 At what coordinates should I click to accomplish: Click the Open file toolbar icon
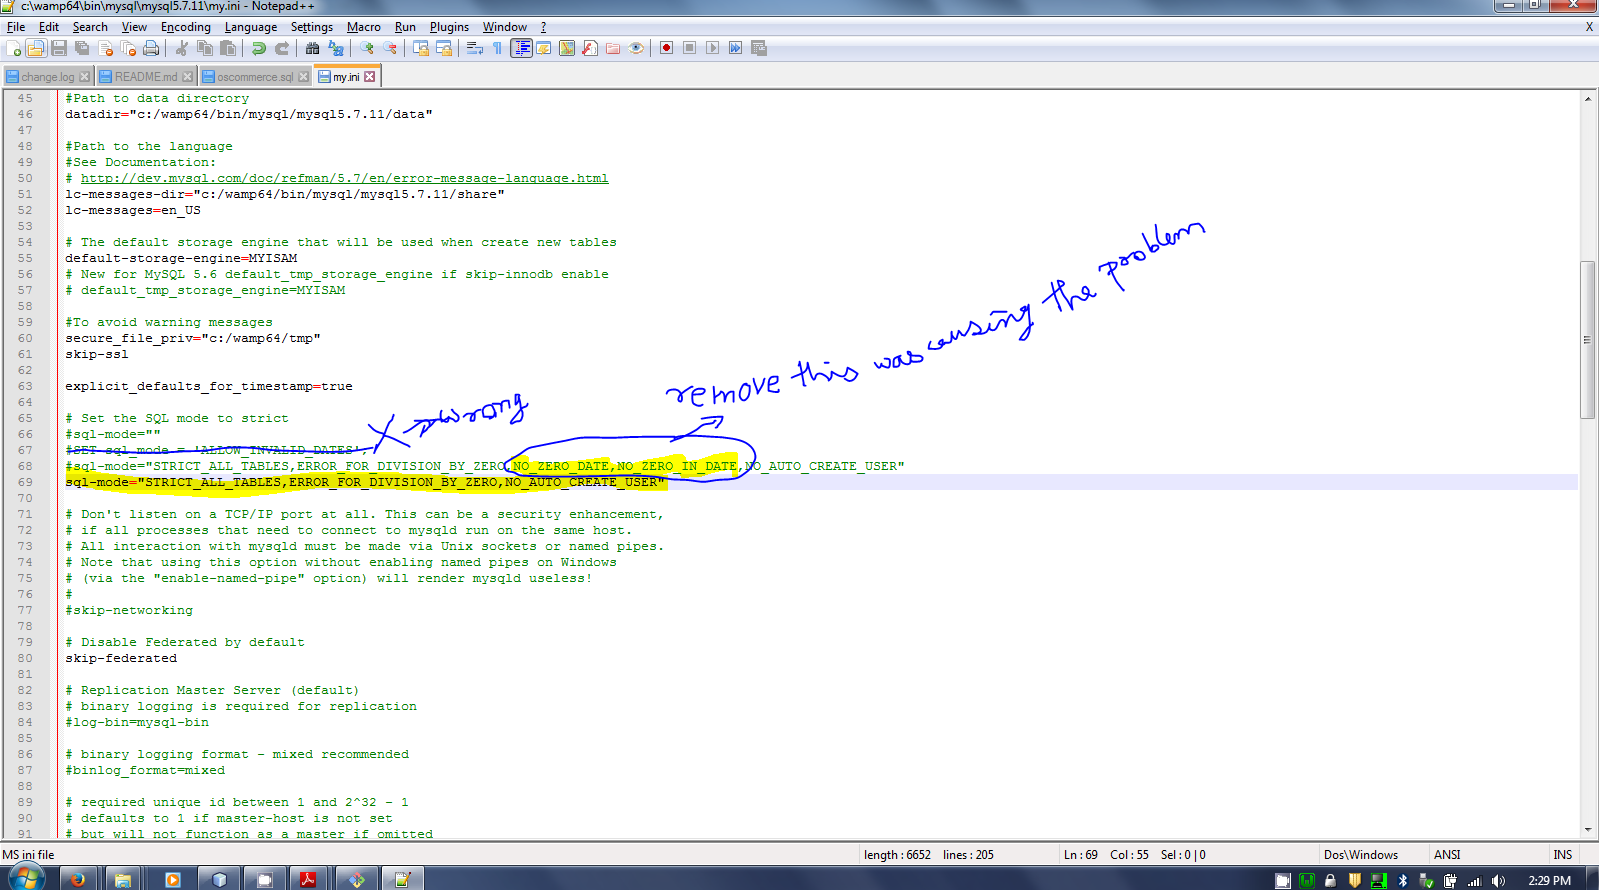(x=36, y=48)
